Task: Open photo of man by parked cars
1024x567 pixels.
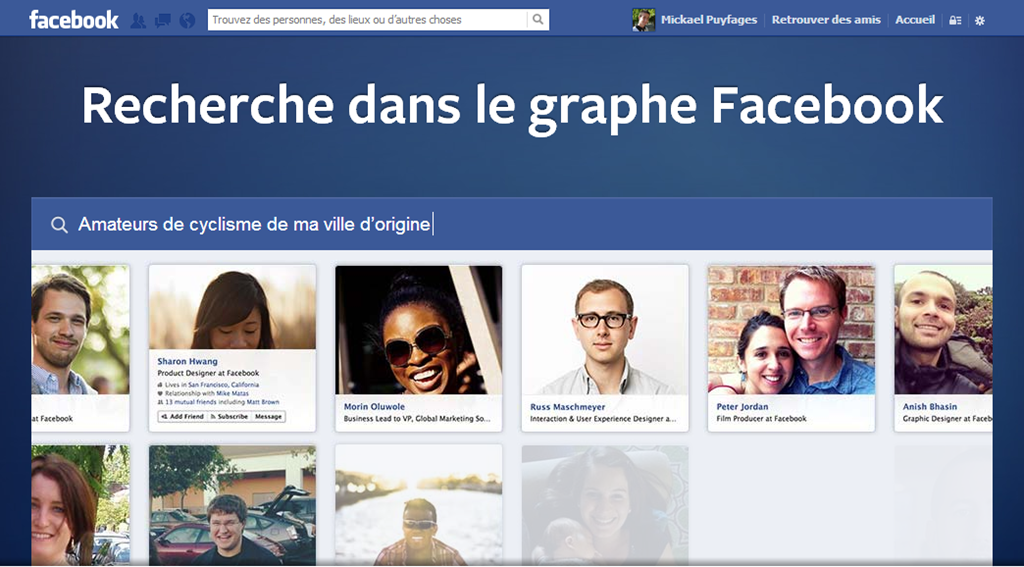Action: click(x=232, y=506)
